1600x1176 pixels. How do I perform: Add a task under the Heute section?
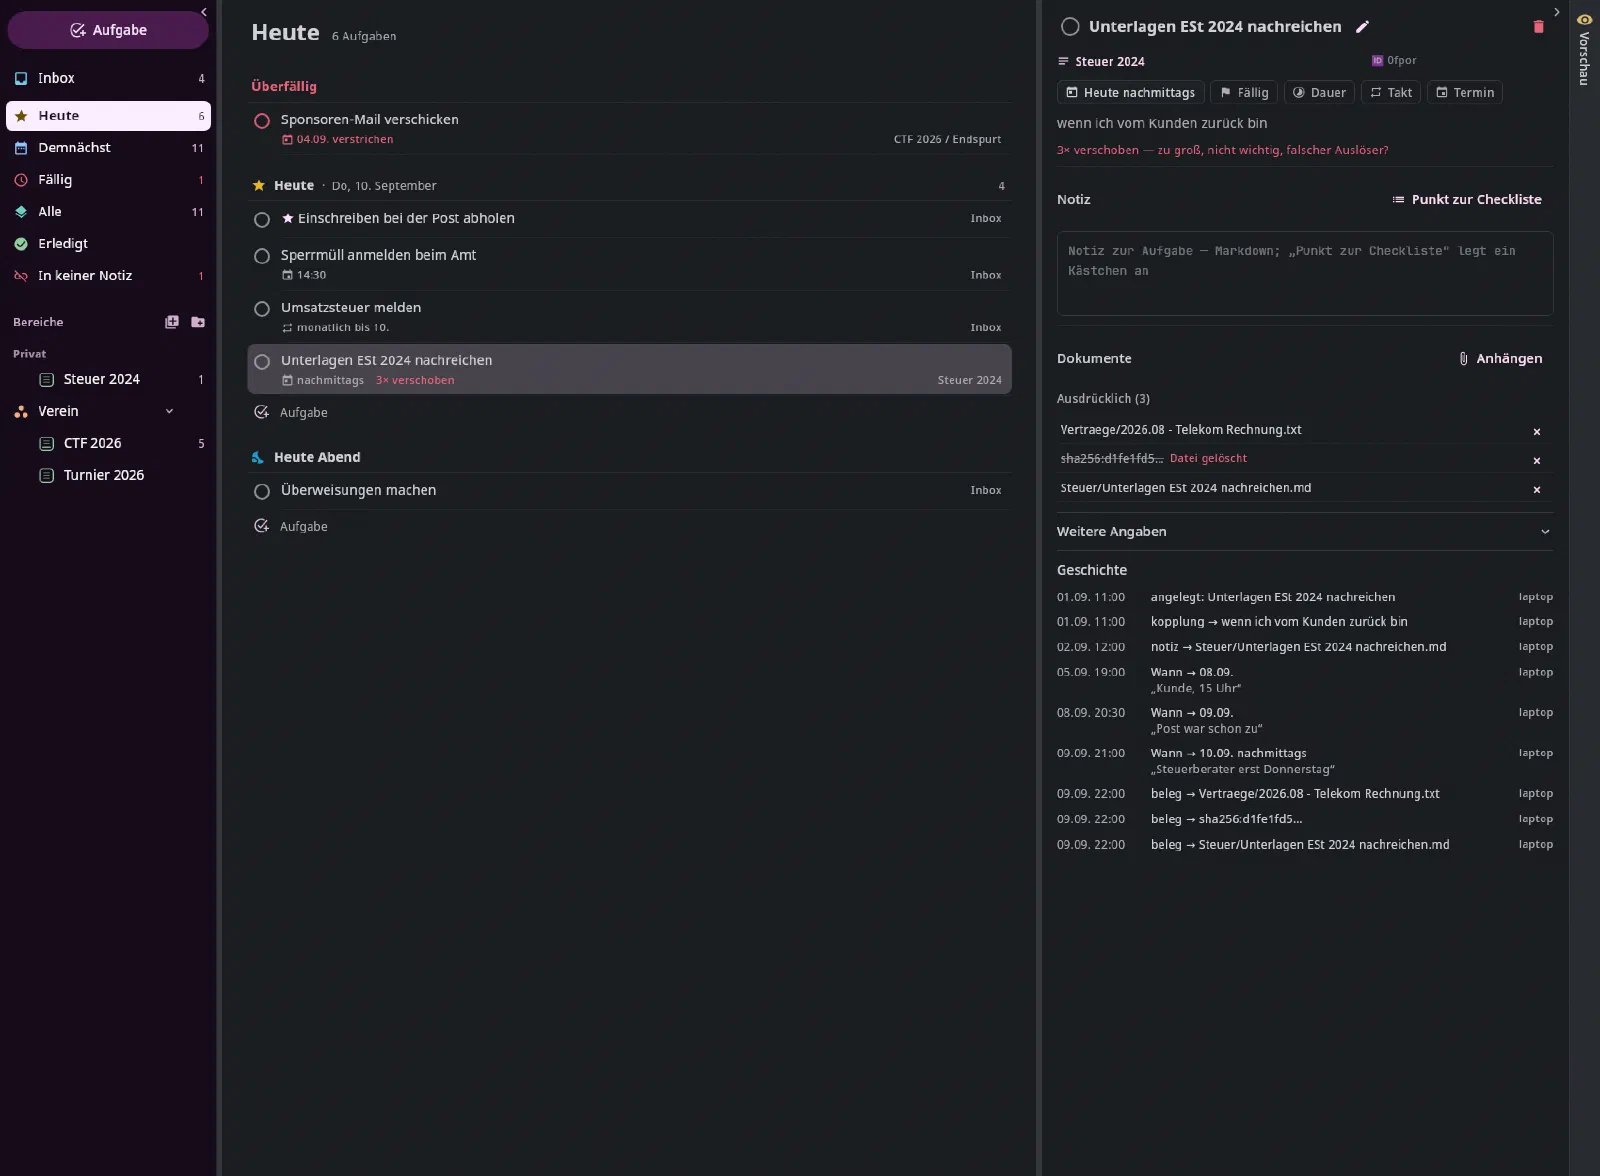(291, 412)
